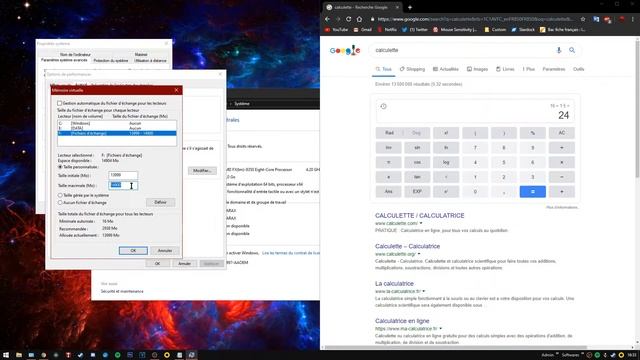Click OK in Mémoire virtuelle dialog
Image resolution: width=640 pixels, height=360 pixels.
pyautogui.click(x=133, y=251)
